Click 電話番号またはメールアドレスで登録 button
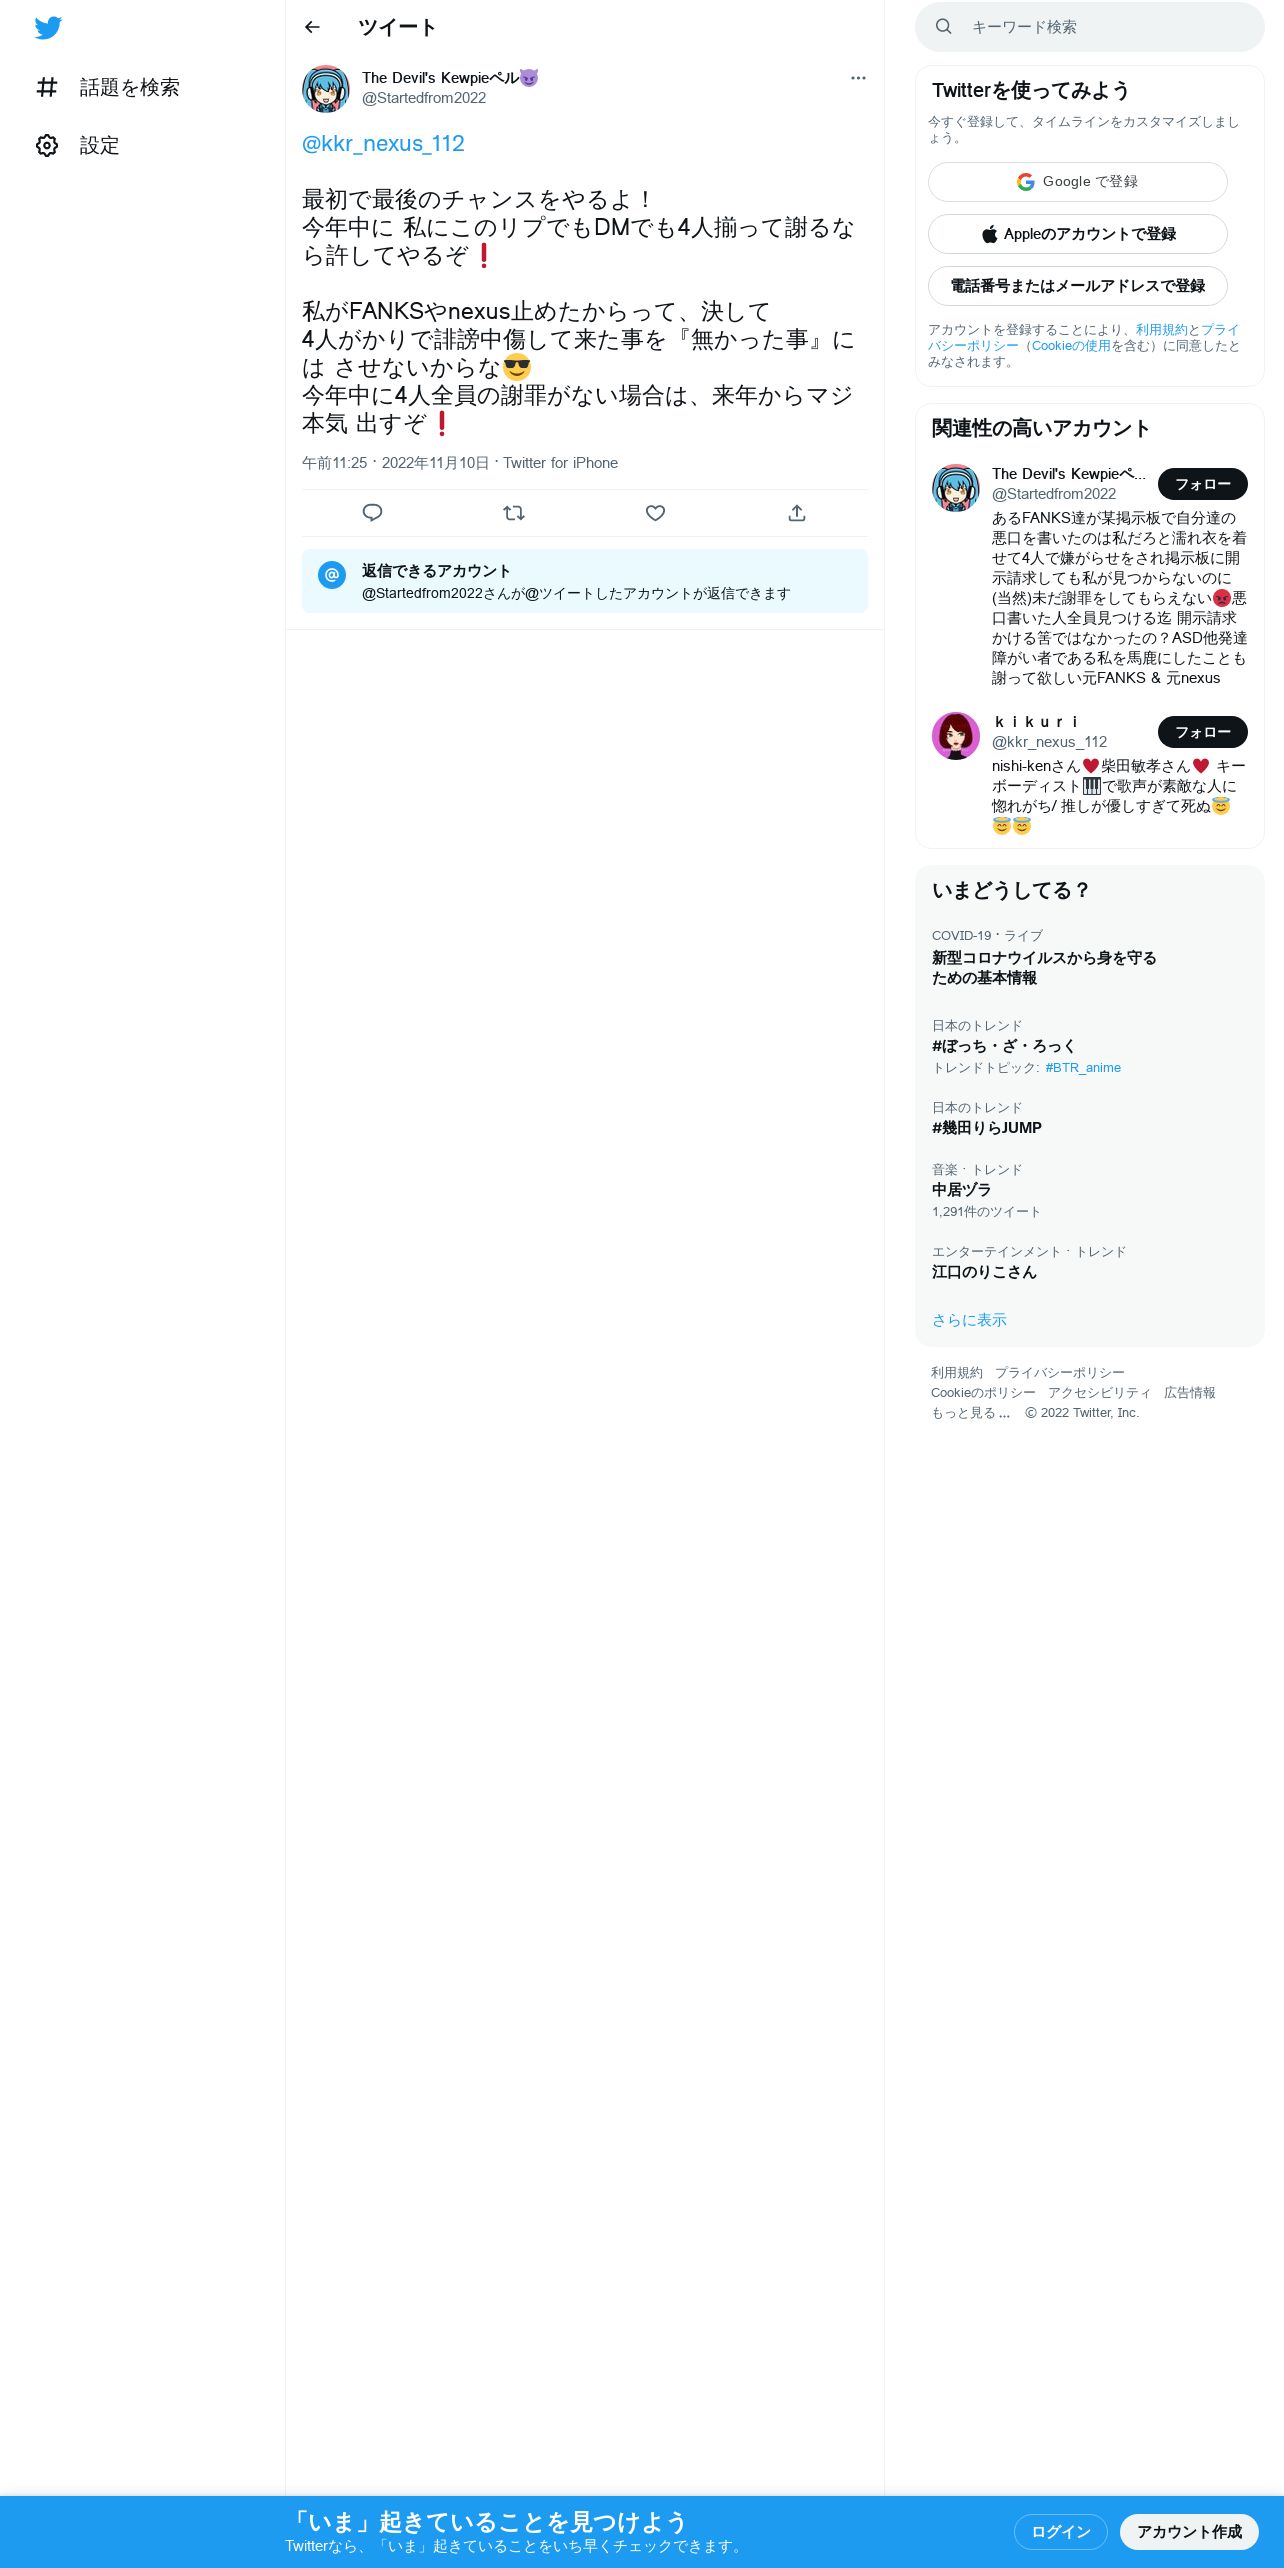1284x2568 pixels. pos(1078,286)
